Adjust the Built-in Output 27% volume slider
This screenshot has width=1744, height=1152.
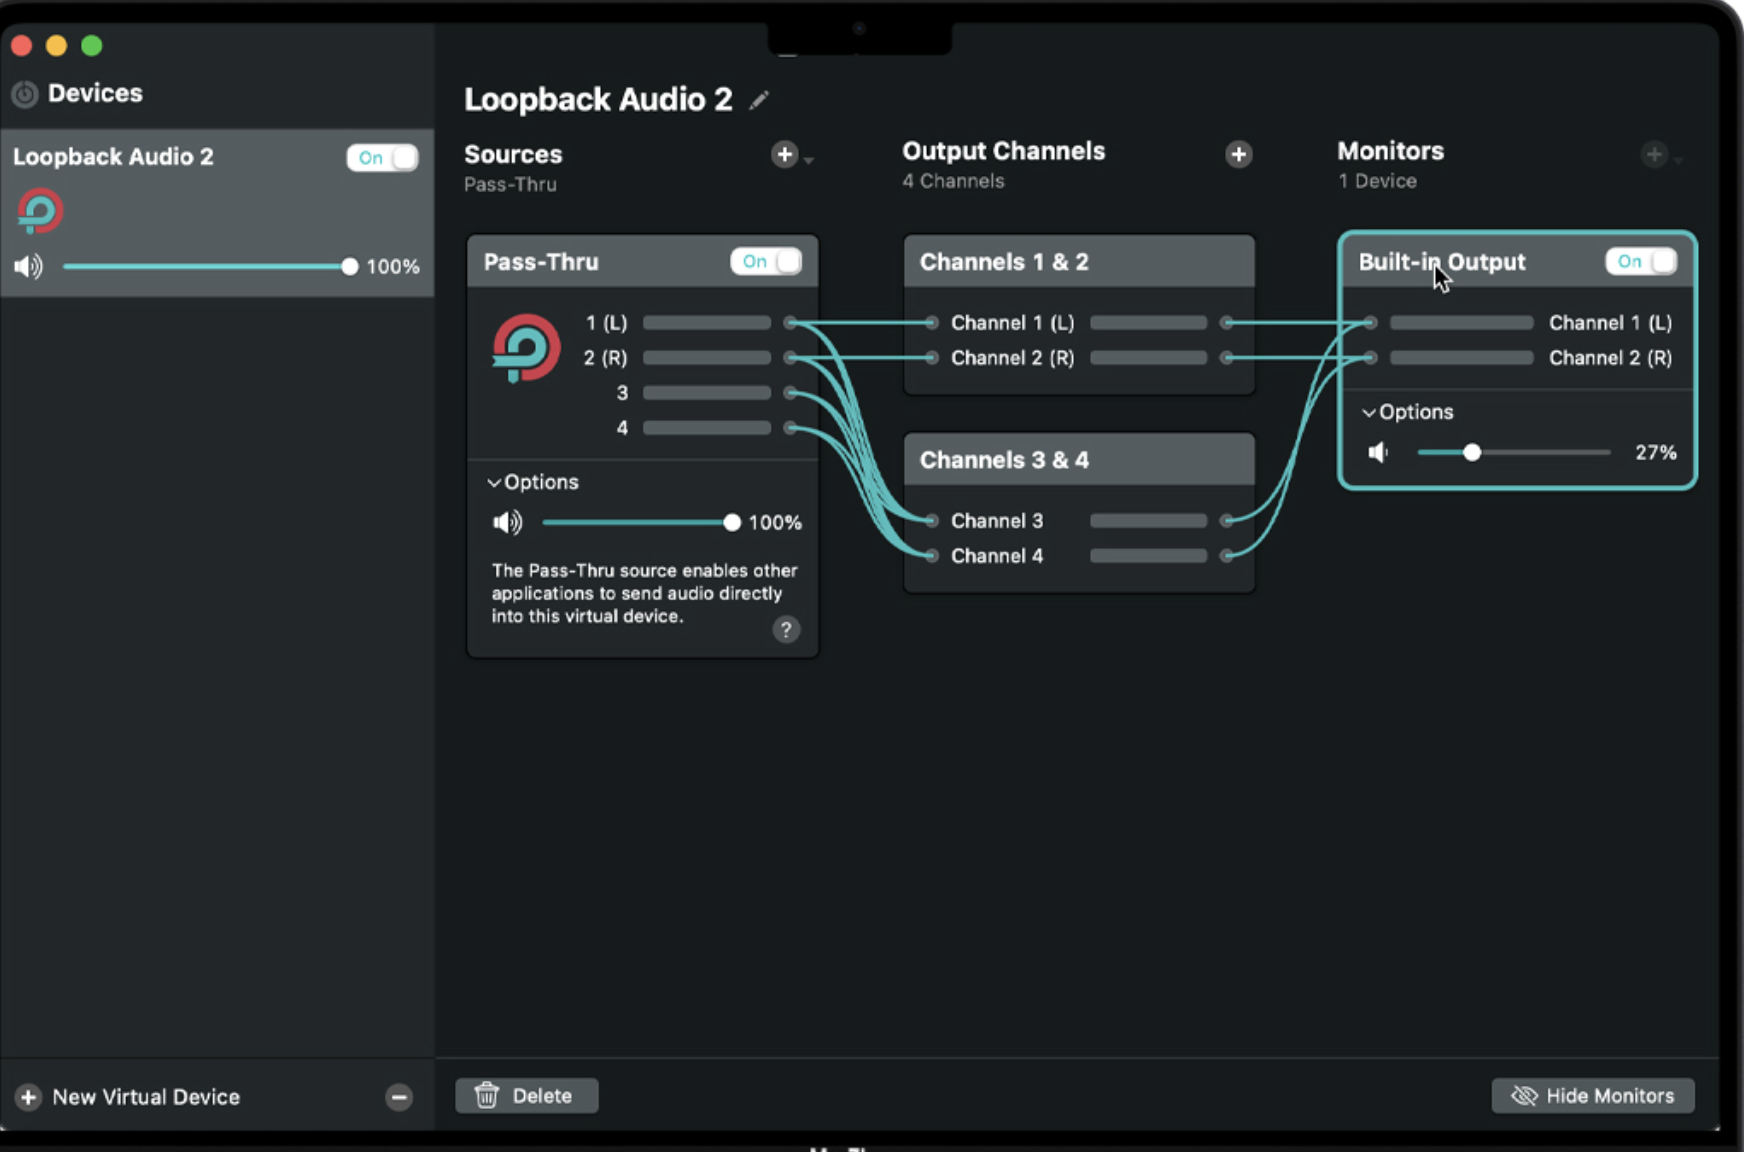pyautogui.click(x=1471, y=453)
